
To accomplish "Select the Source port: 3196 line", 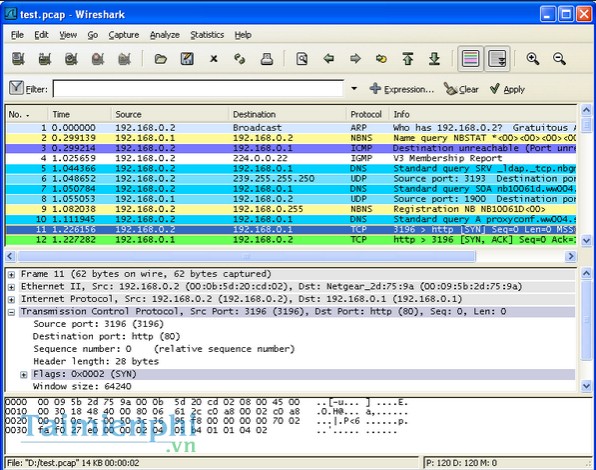I will [98, 324].
